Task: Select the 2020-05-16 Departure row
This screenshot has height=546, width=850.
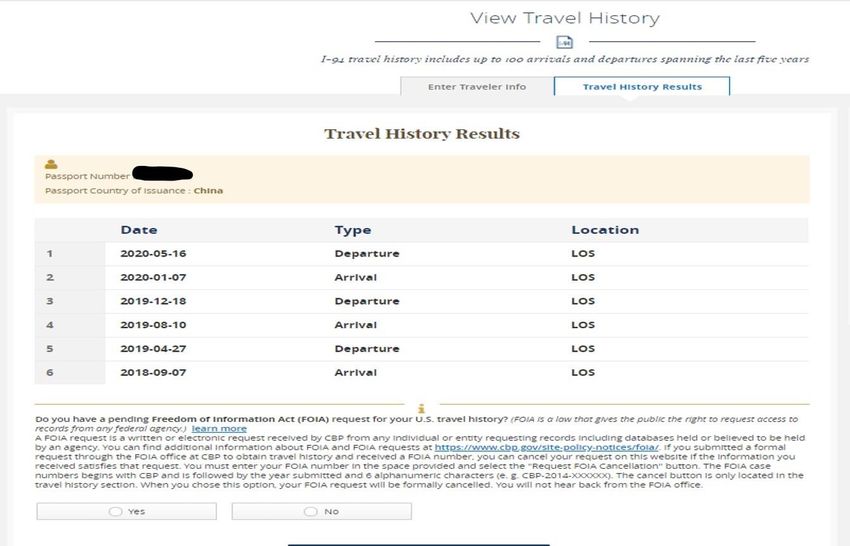Action: point(421,254)
